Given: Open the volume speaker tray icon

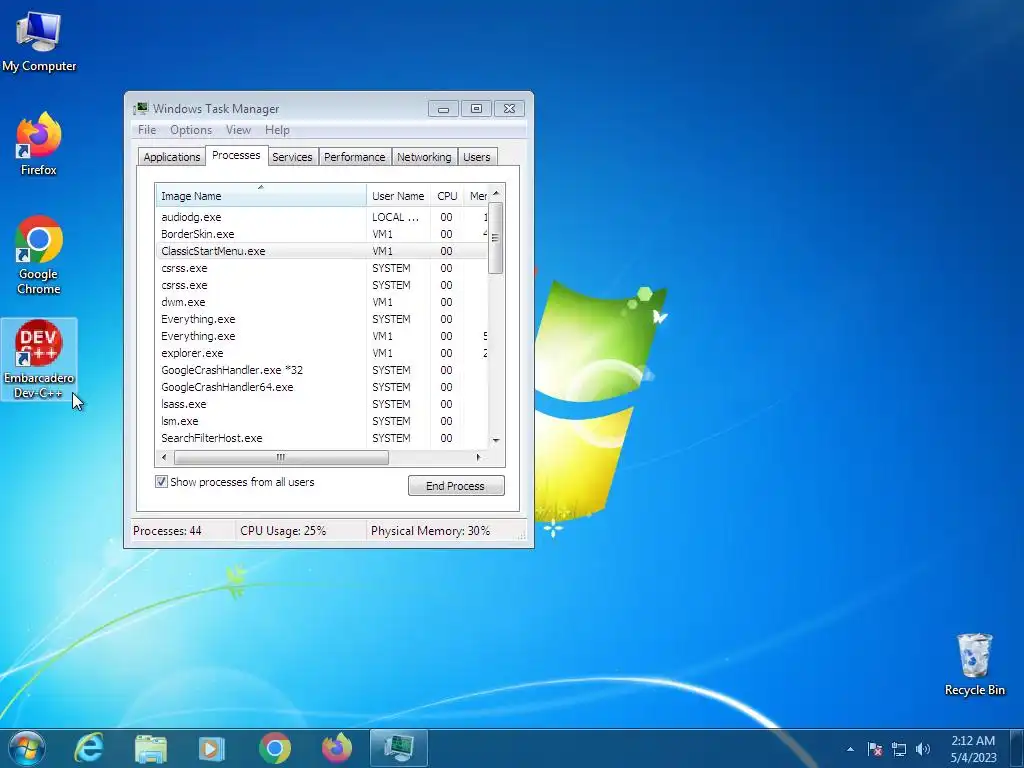Looking at the screenshot, I should pos(923,749).
